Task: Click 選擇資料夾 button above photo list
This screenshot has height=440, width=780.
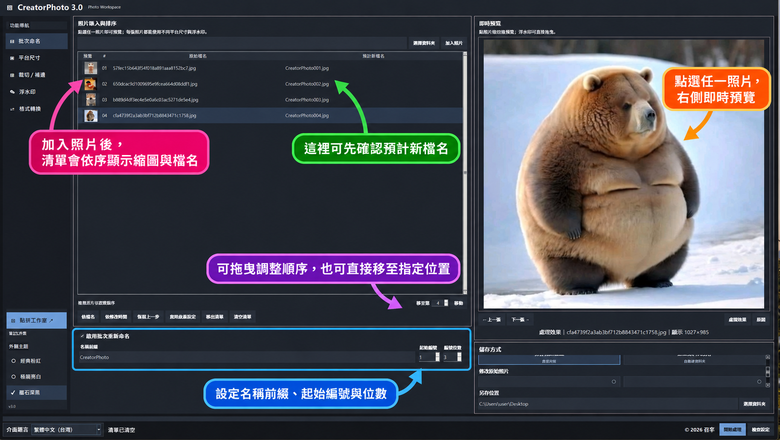Action: [x=424, y=43]
